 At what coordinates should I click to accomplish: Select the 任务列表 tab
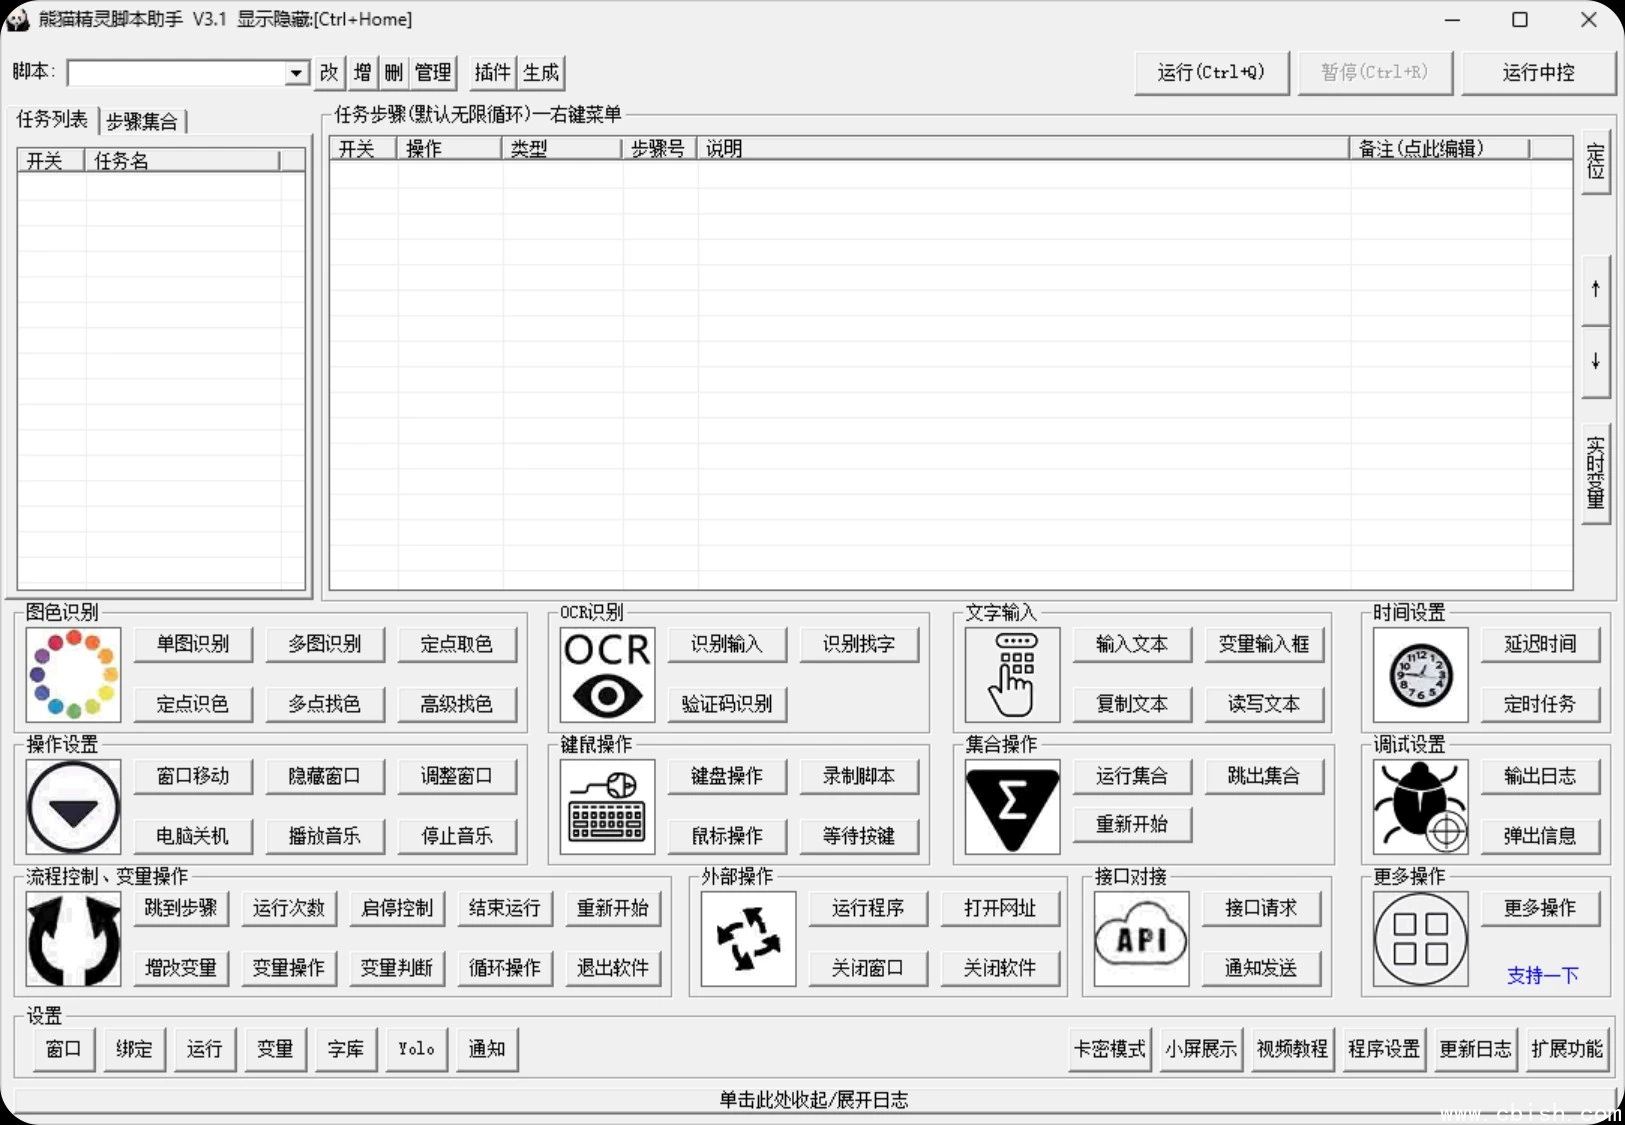[50, 119]
